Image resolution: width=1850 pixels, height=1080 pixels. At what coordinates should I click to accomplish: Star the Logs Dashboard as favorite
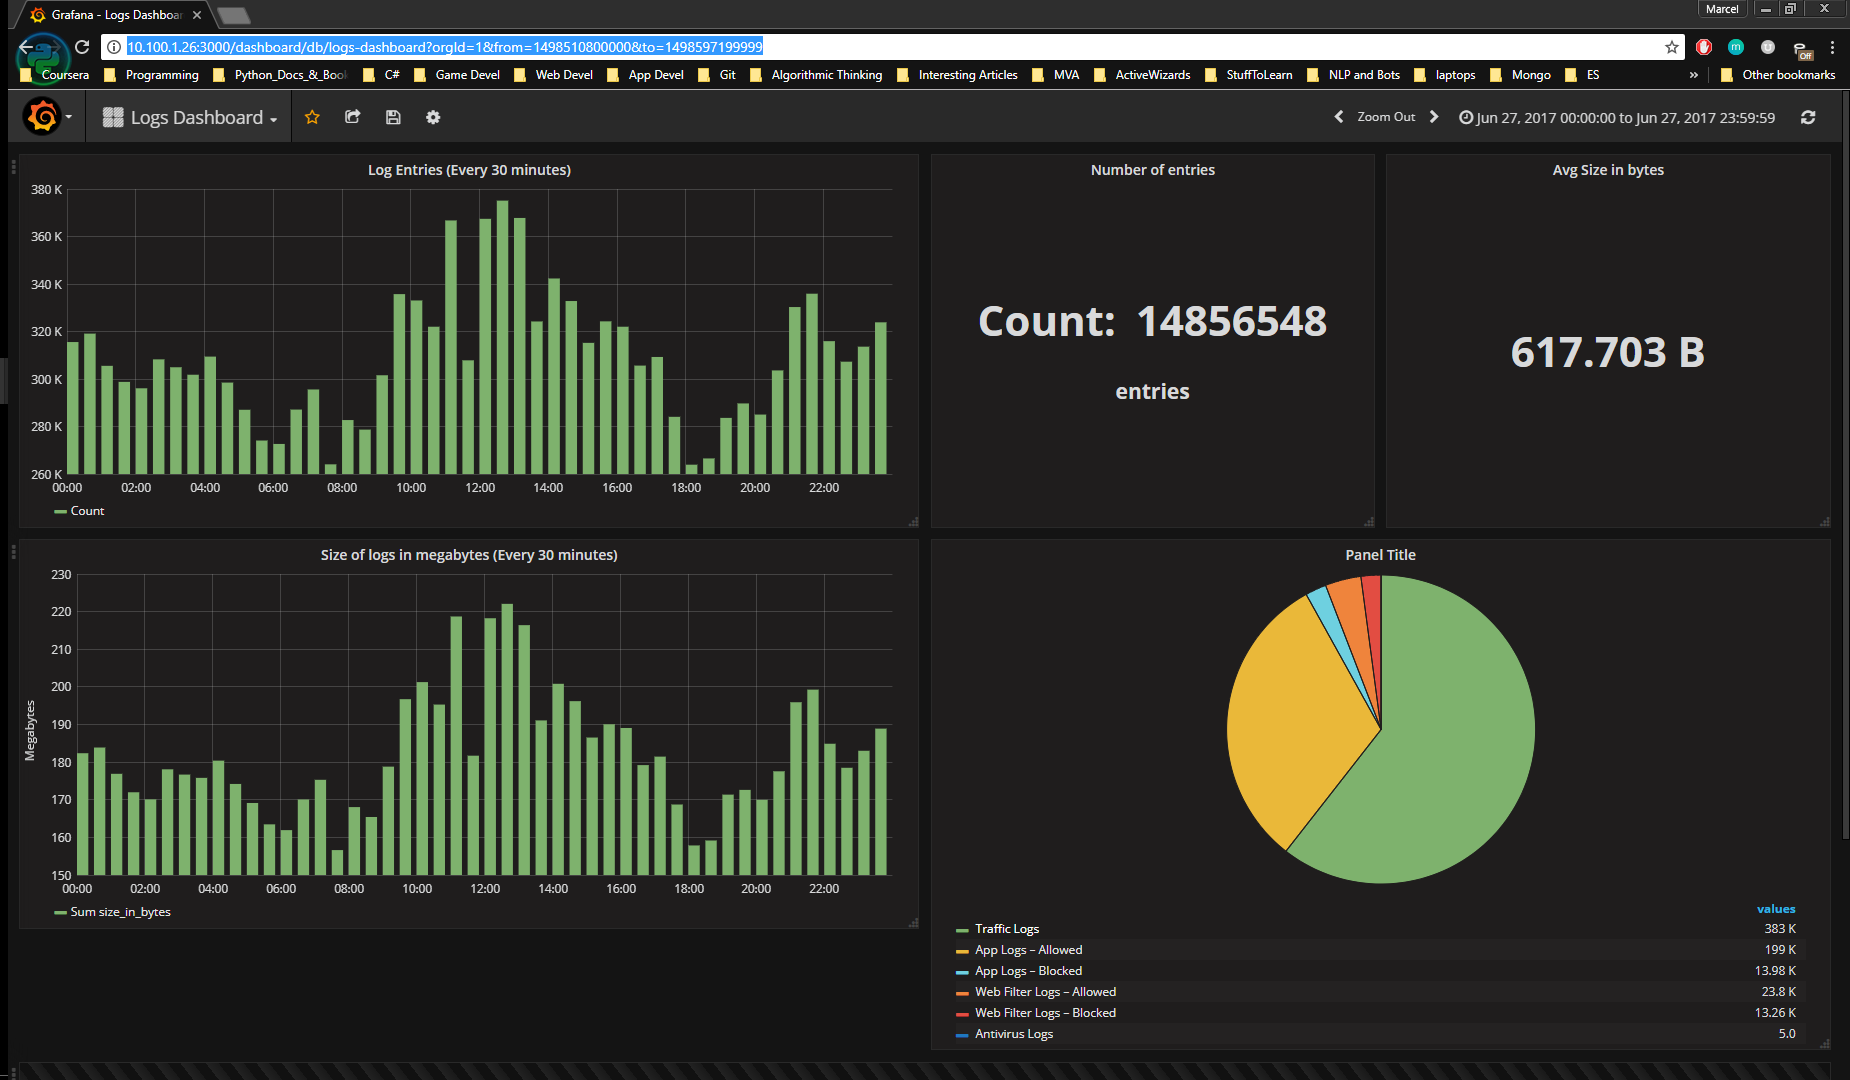pyautogui.click(x=312, y=117)
